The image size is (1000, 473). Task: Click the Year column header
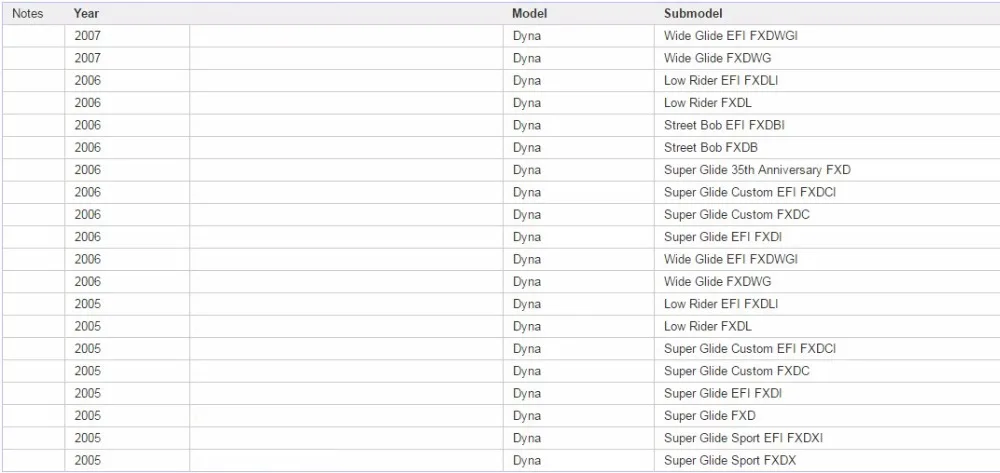[86, 13]
